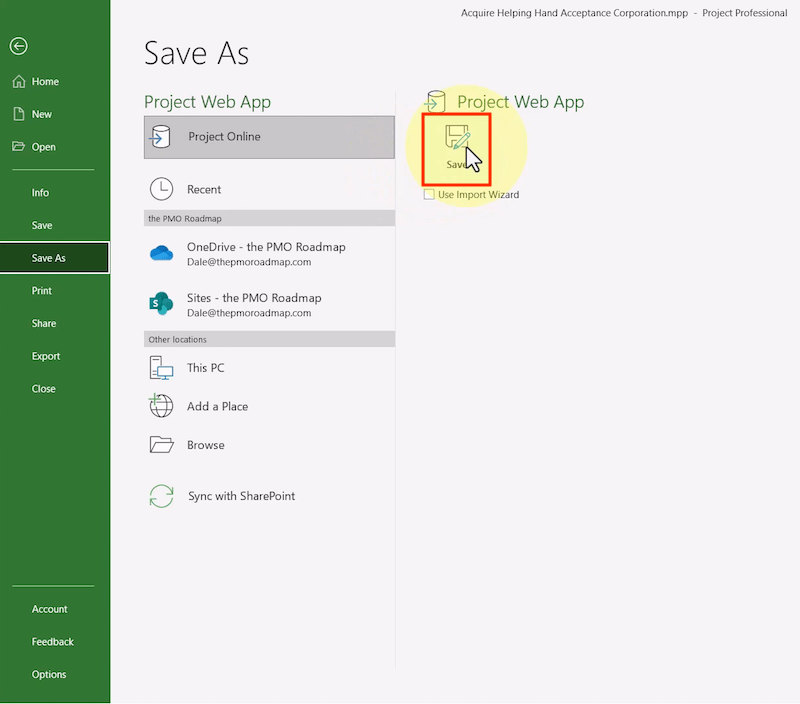Open the Browse folder icon
The height and width of the screenshot is (704, 800).
pyautogui.click(x=161, y=445)
